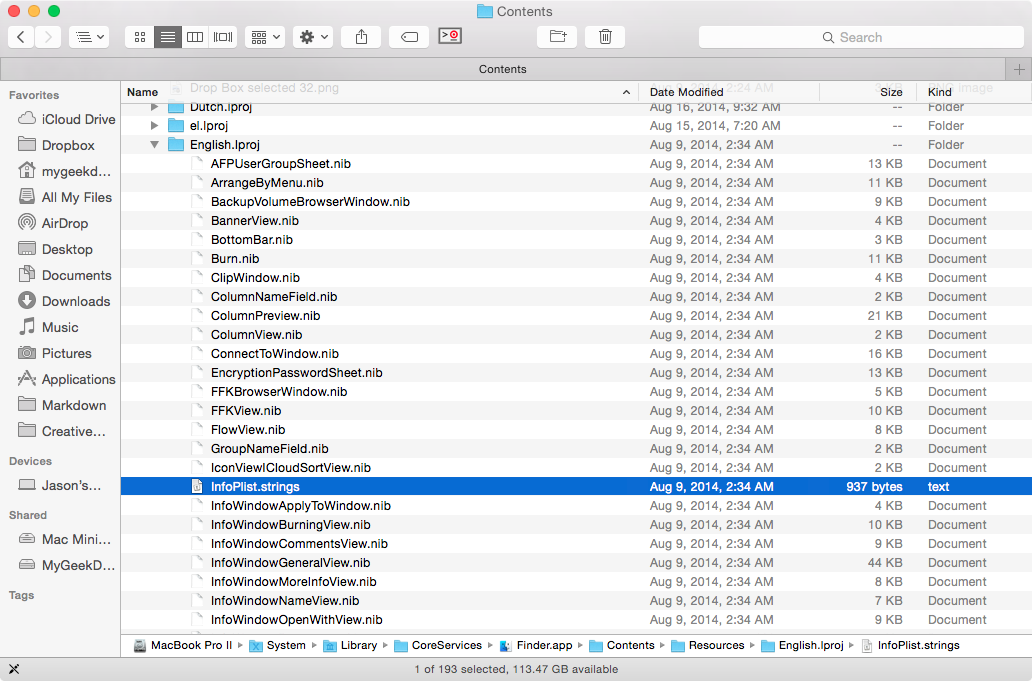Click the Edit Tags toolbar button

pos(409,37)
